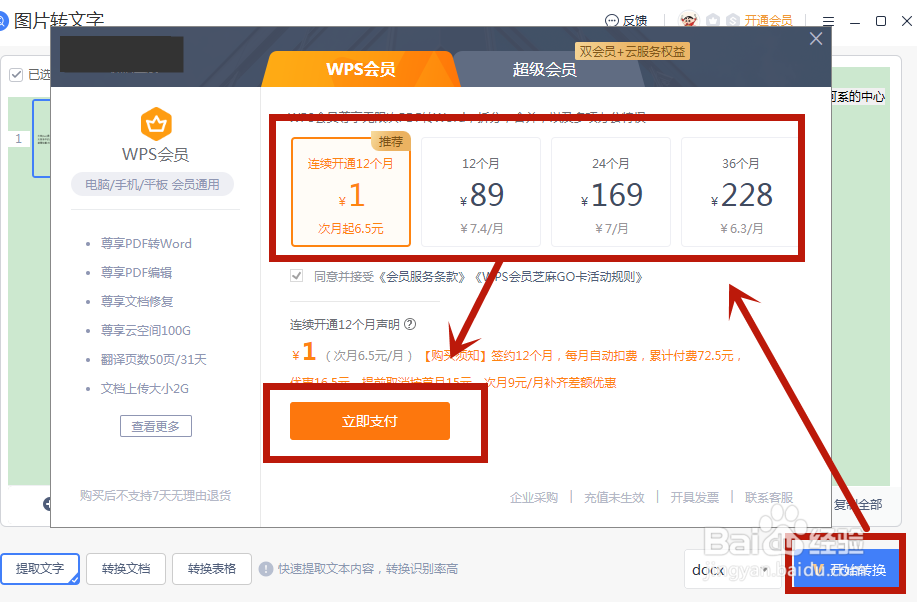
Task: Click the shield badge icon beside the avatar
Action: click(713, 20)
